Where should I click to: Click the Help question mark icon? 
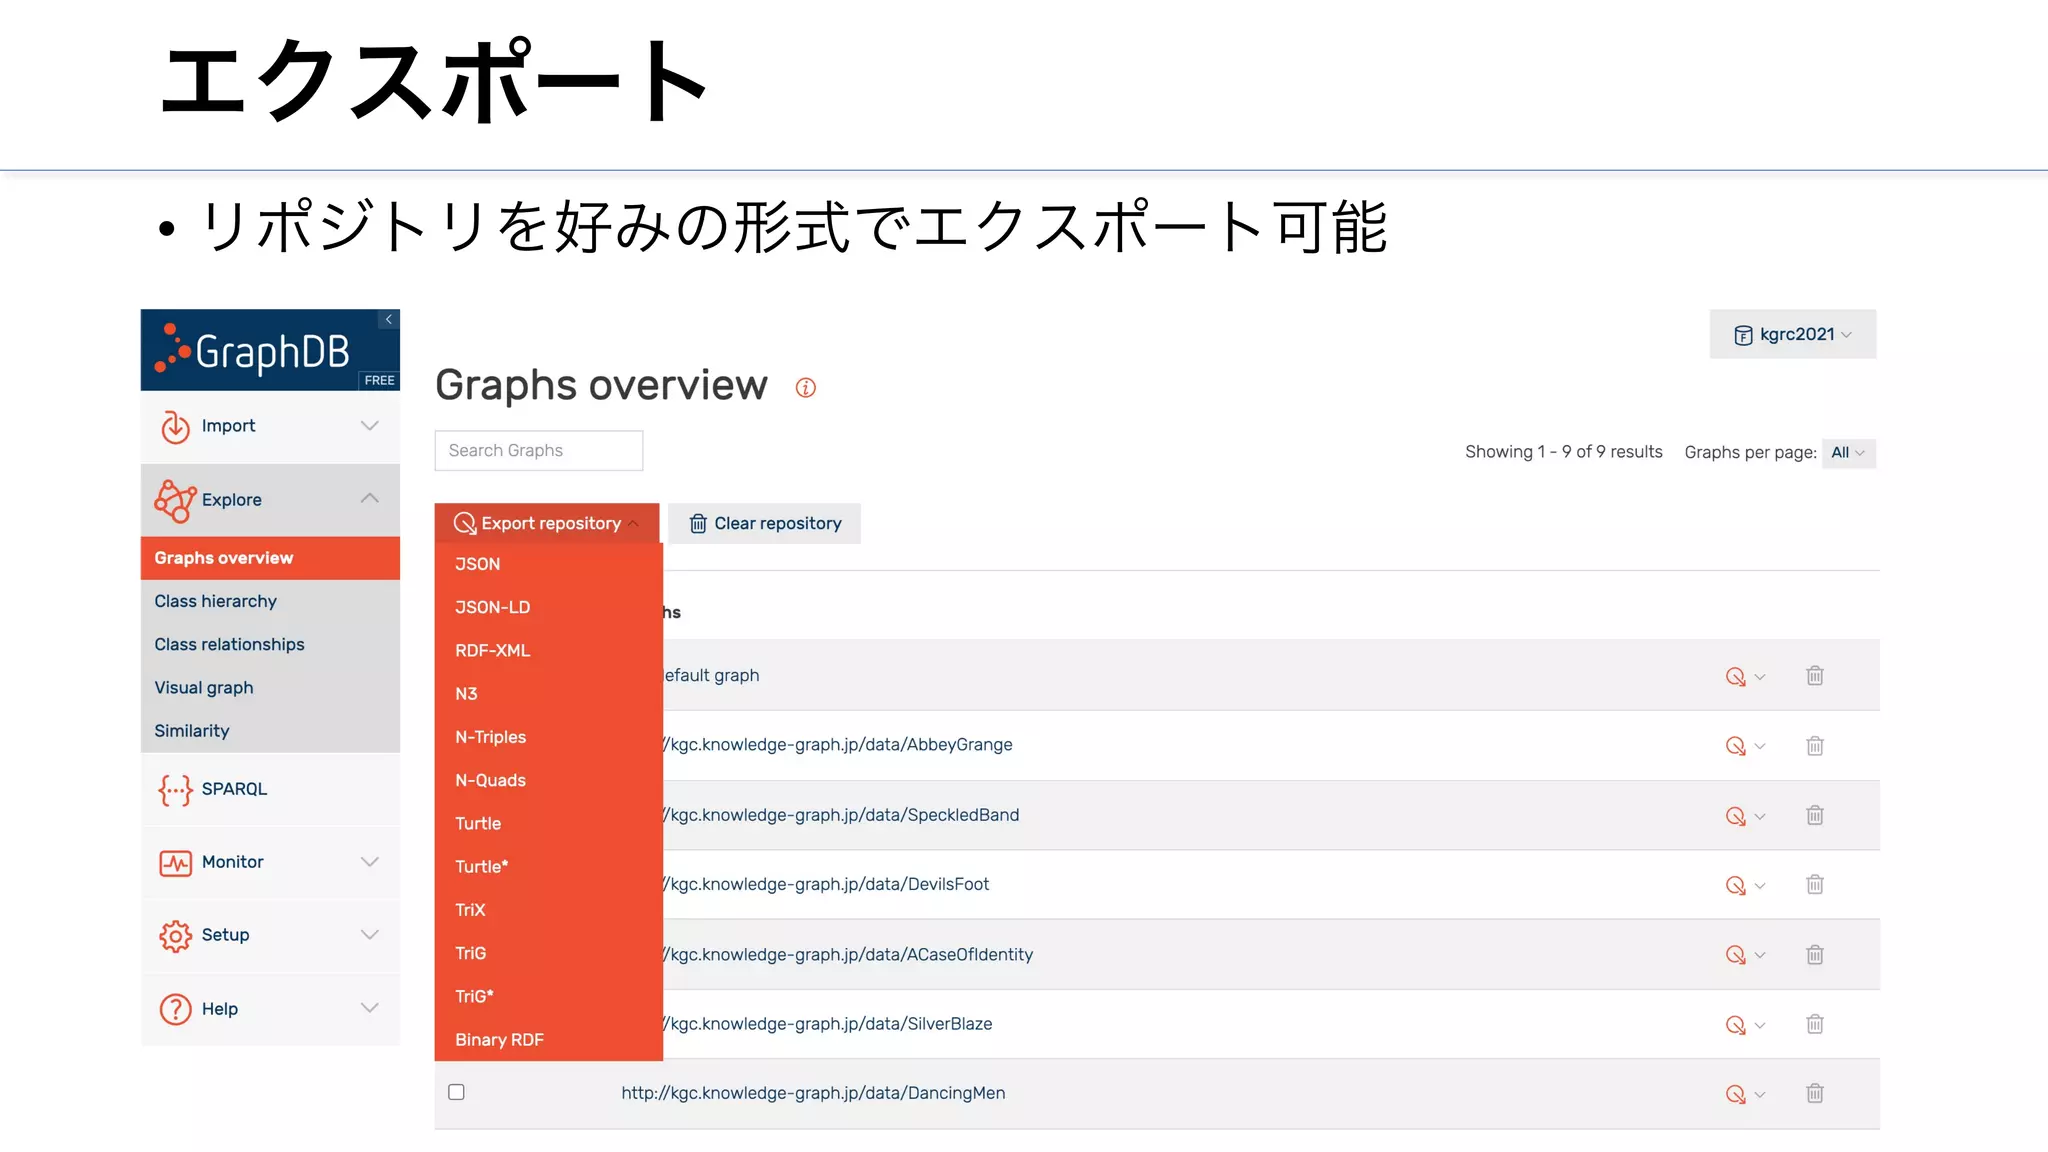(175, 1009)
